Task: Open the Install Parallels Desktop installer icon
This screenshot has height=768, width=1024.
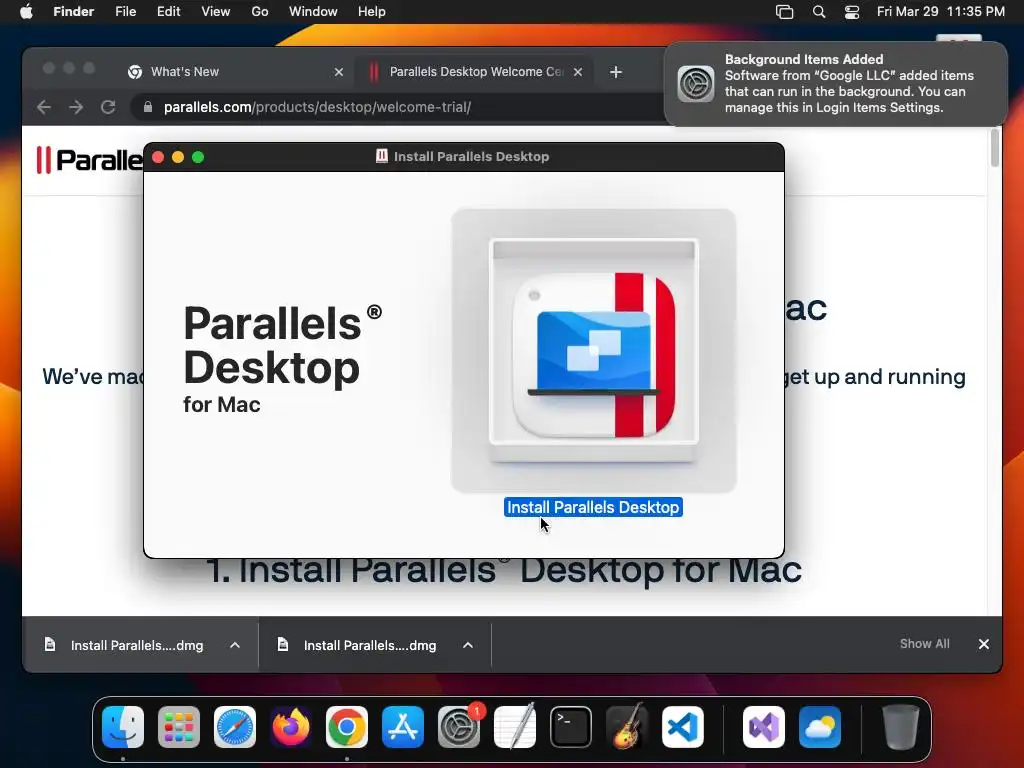Action: pos(594,351)
